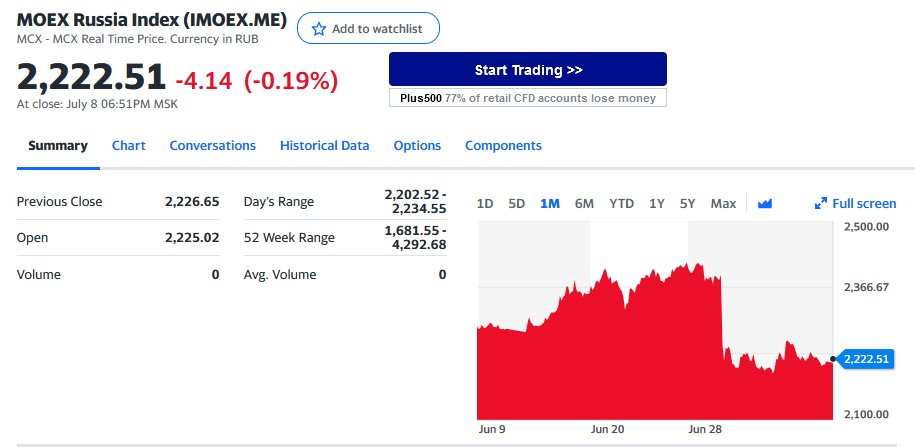Image resolution: width=915 pixels, height=447 pixels.
Task: Click the Day's Range label
Action: (x=278, y=202)
